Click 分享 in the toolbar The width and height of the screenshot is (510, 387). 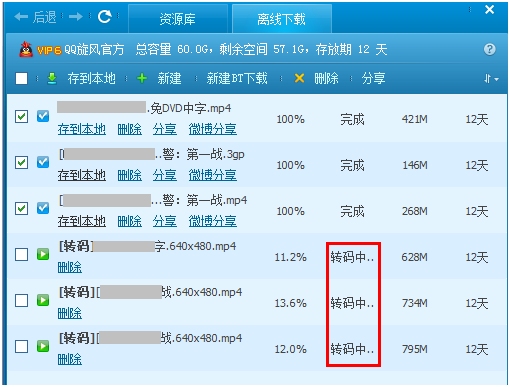(x=373, y=79)
